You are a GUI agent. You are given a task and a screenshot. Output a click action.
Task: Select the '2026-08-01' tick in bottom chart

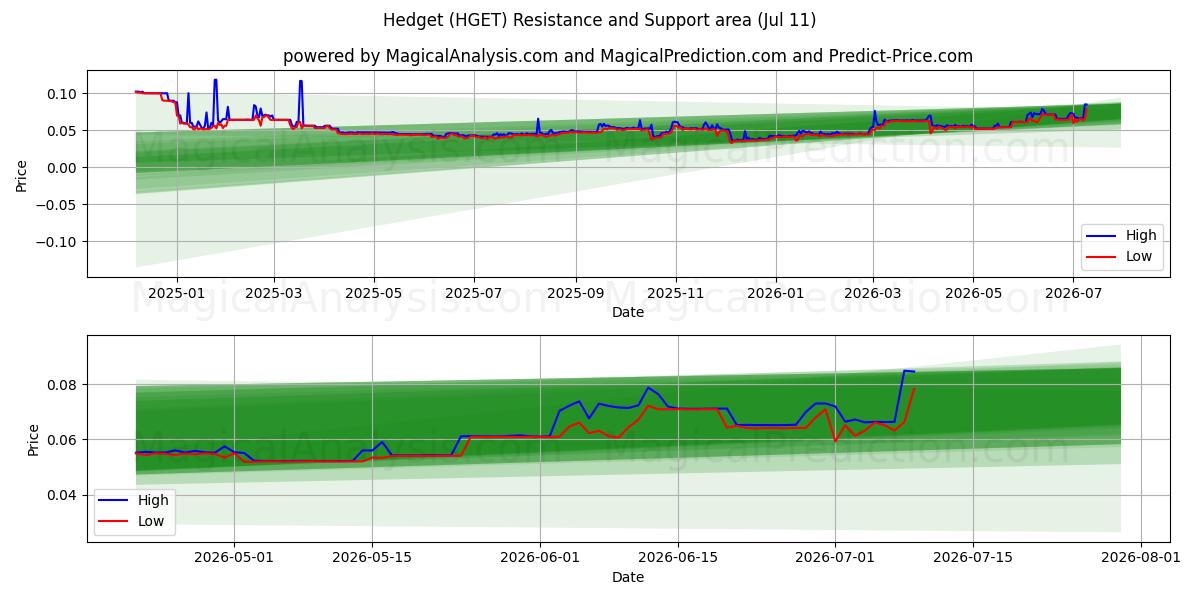pyautogui.click(x=1141, y=558)
